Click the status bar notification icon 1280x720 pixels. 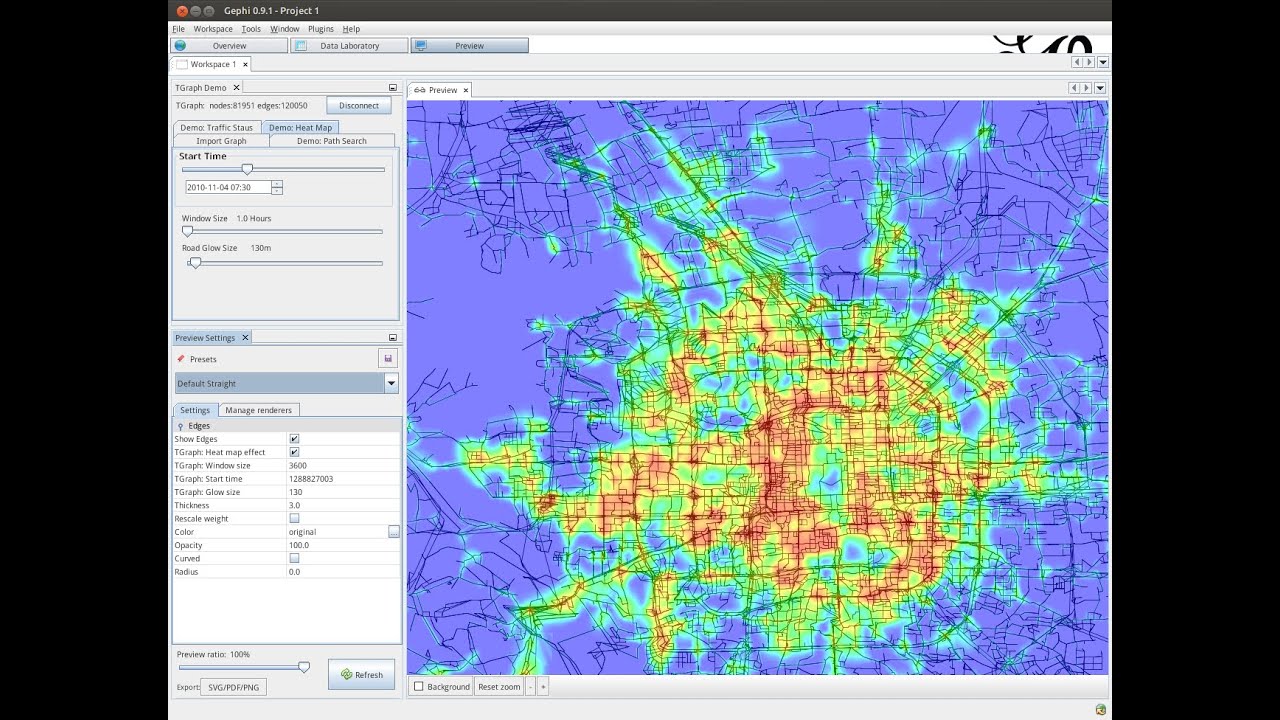point(1101,709)
